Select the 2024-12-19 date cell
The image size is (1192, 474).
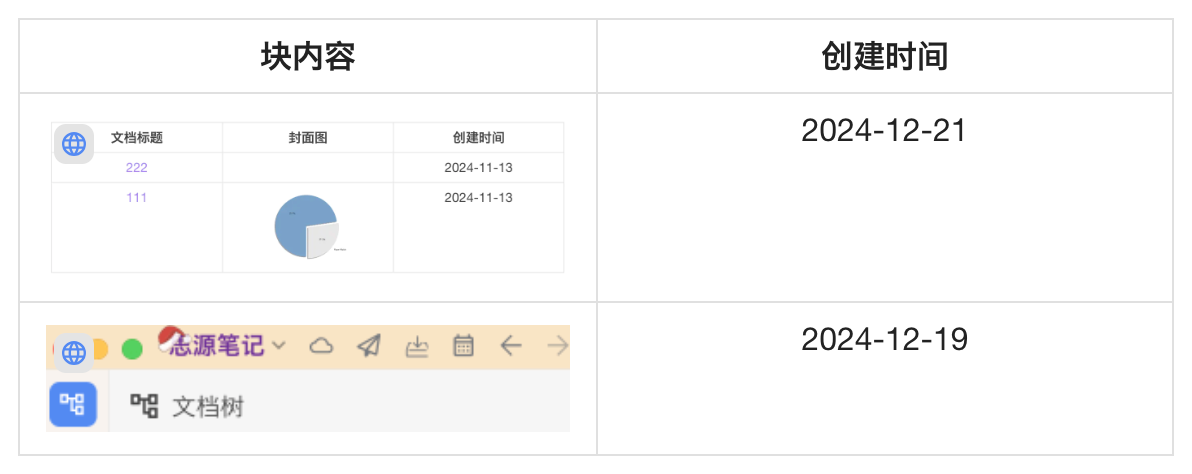click(884, 340)
